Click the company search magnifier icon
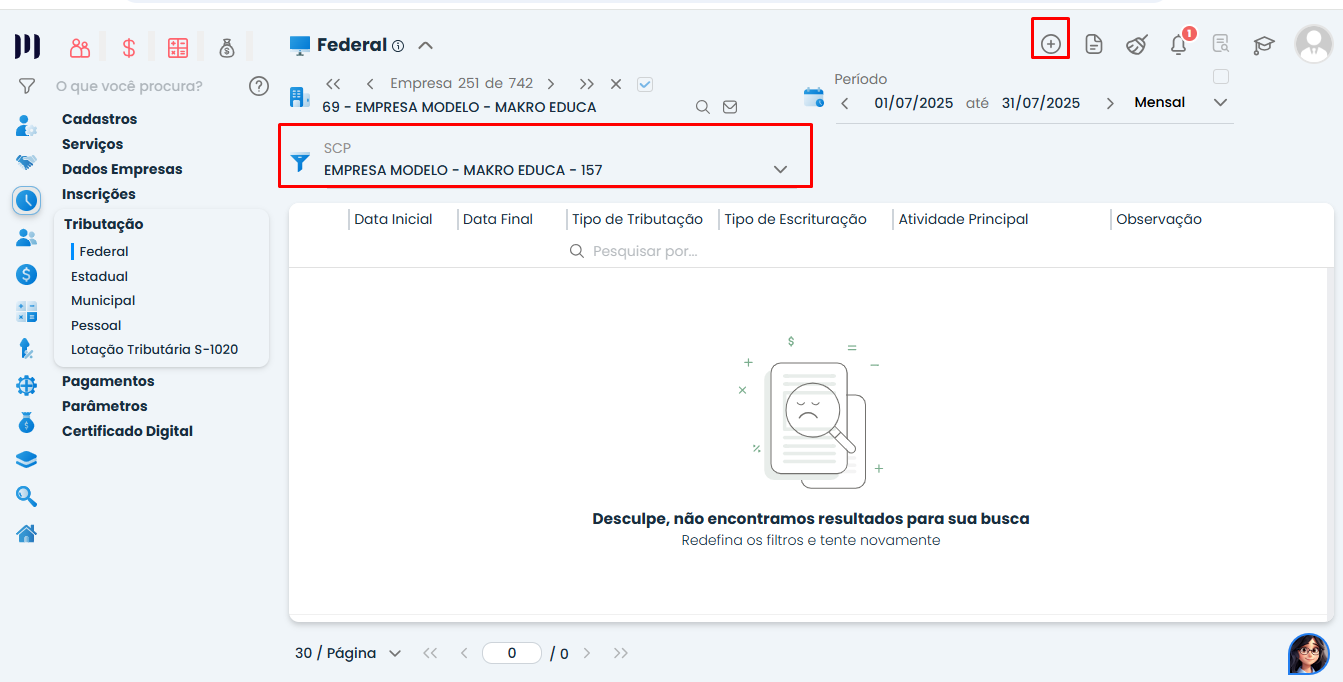Screen dimensions: 1343x682 click(x=703, y=107)
